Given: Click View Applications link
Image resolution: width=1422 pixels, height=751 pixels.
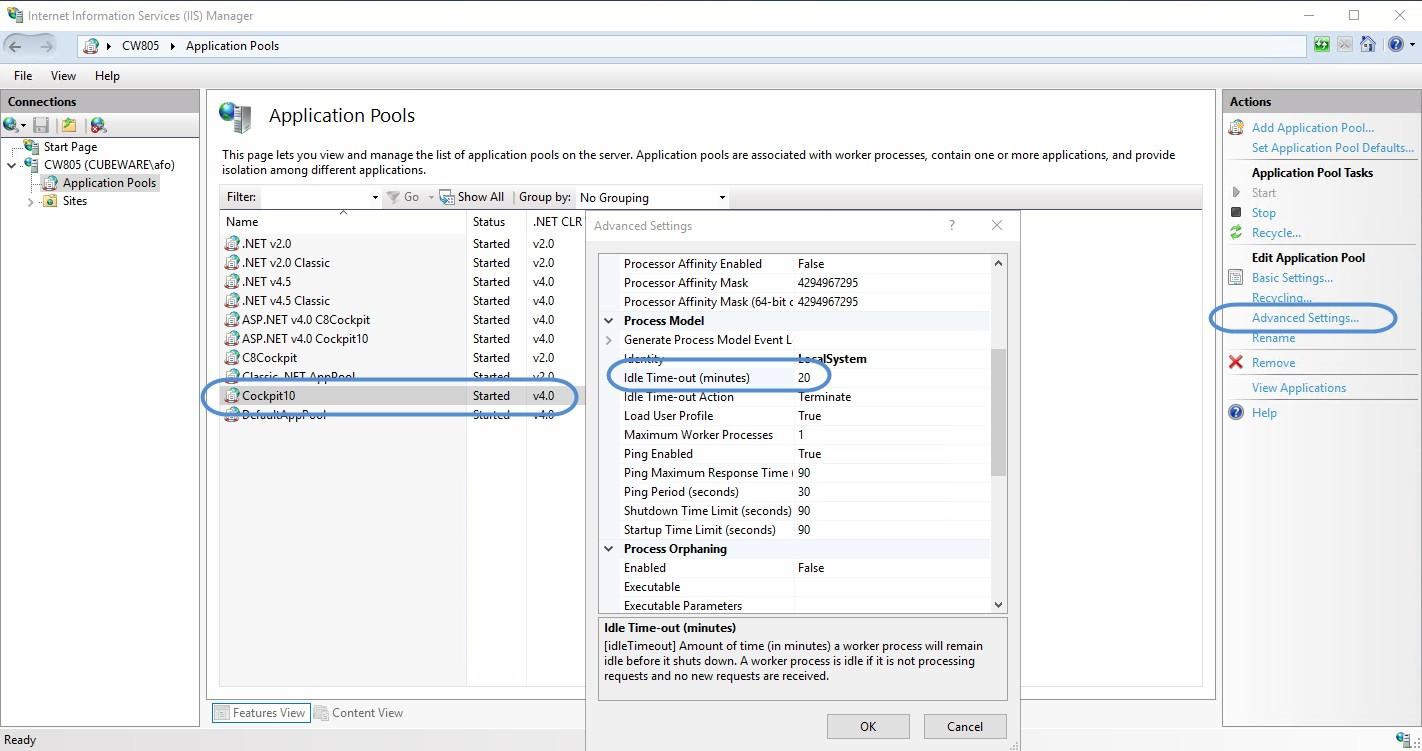Looking at the screenshot, I should (1299, 388).
